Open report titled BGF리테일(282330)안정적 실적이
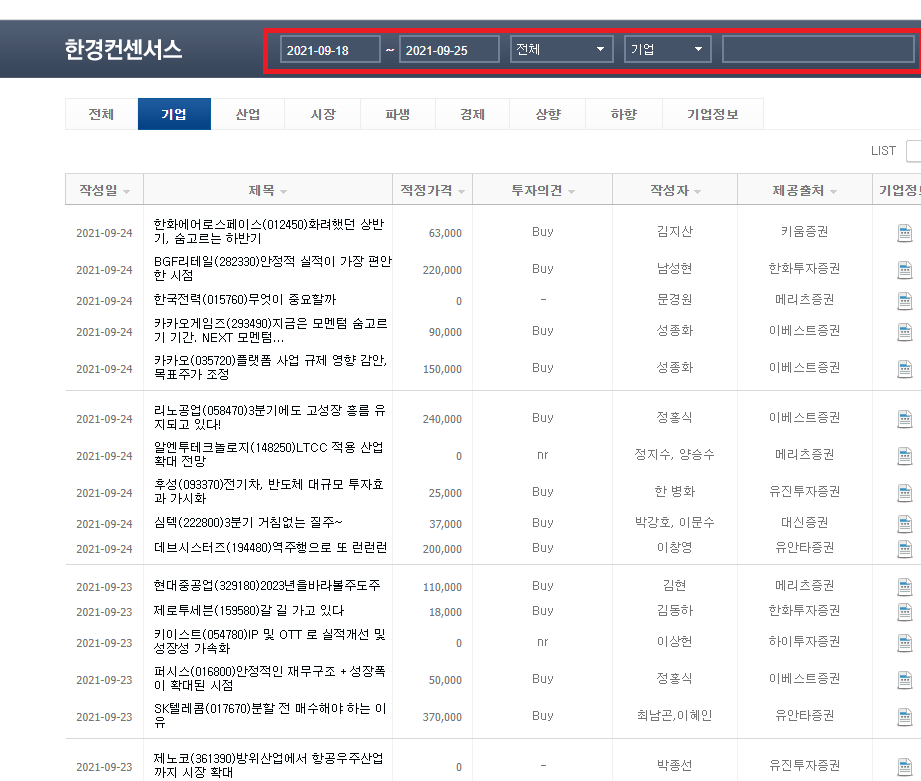The width and height of the screenshot is (921, 781). point(273,268)
